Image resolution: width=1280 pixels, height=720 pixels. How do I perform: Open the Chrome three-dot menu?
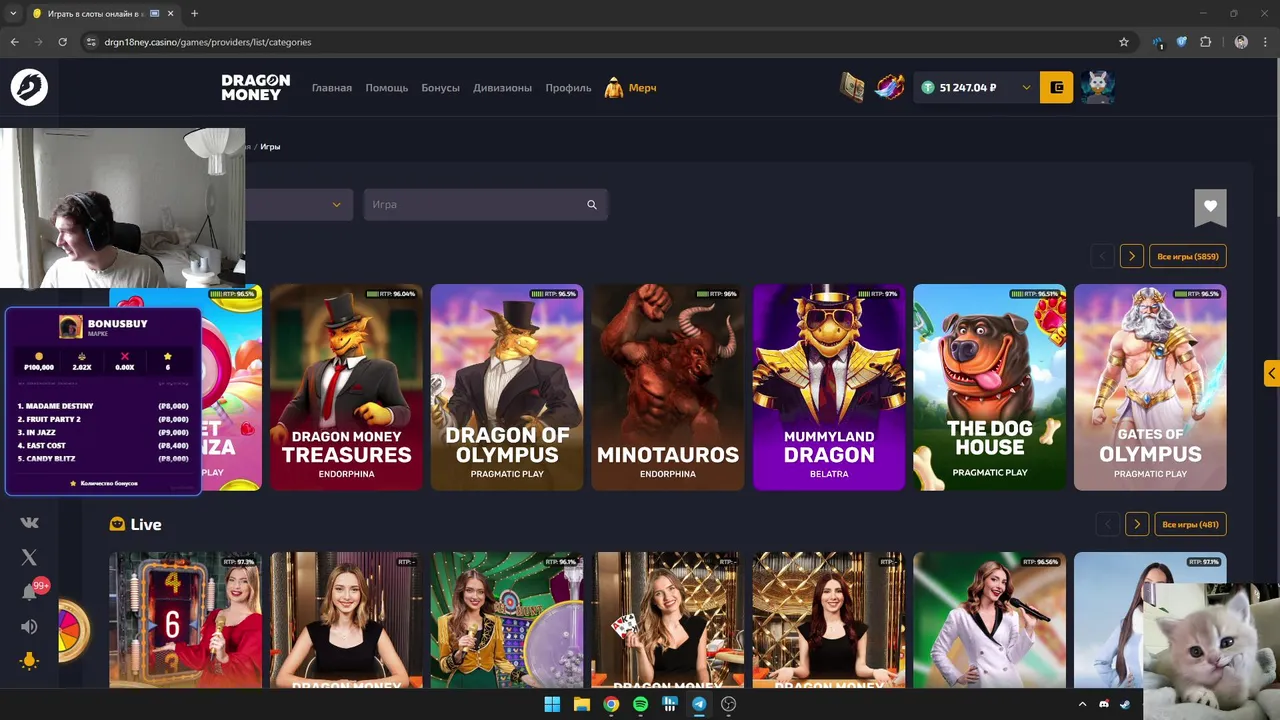click(x=1266, y=42)
